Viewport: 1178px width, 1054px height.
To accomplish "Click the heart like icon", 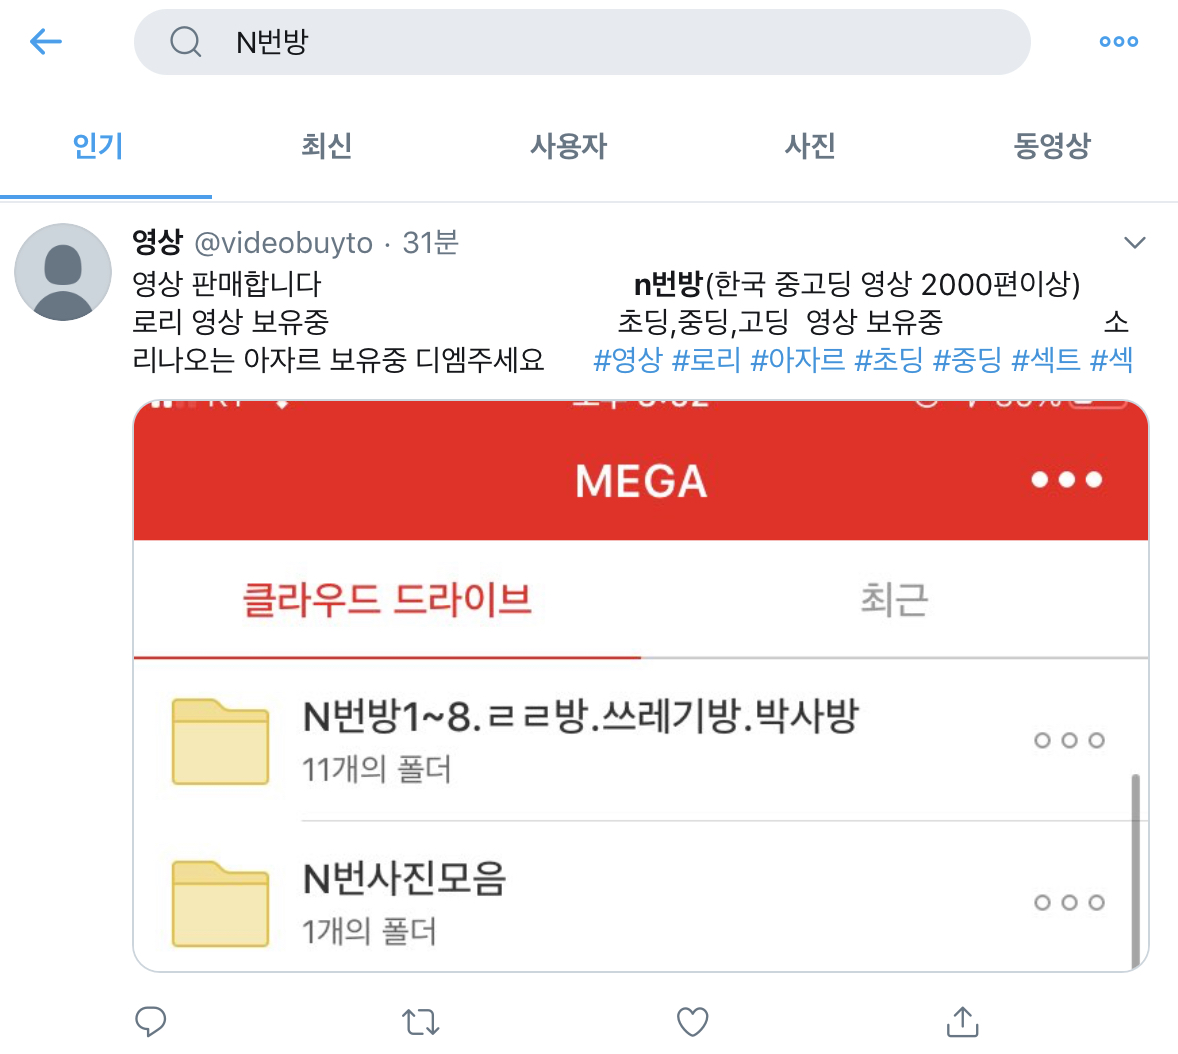I will coord(692,1022).
